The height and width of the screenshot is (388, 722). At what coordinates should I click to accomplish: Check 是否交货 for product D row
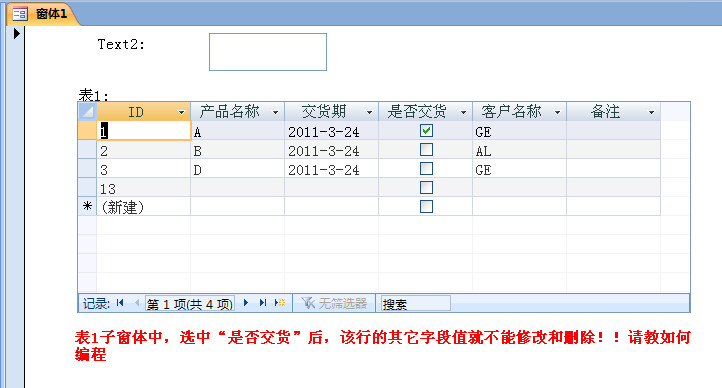point(426,168)
